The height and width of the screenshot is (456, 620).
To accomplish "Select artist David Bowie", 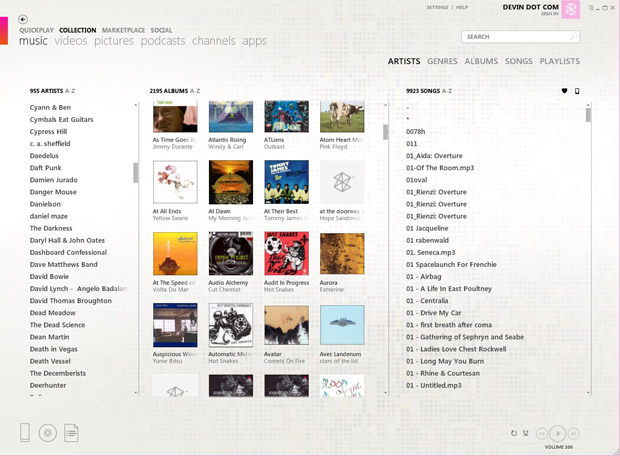I will click(x=49, y=276).
